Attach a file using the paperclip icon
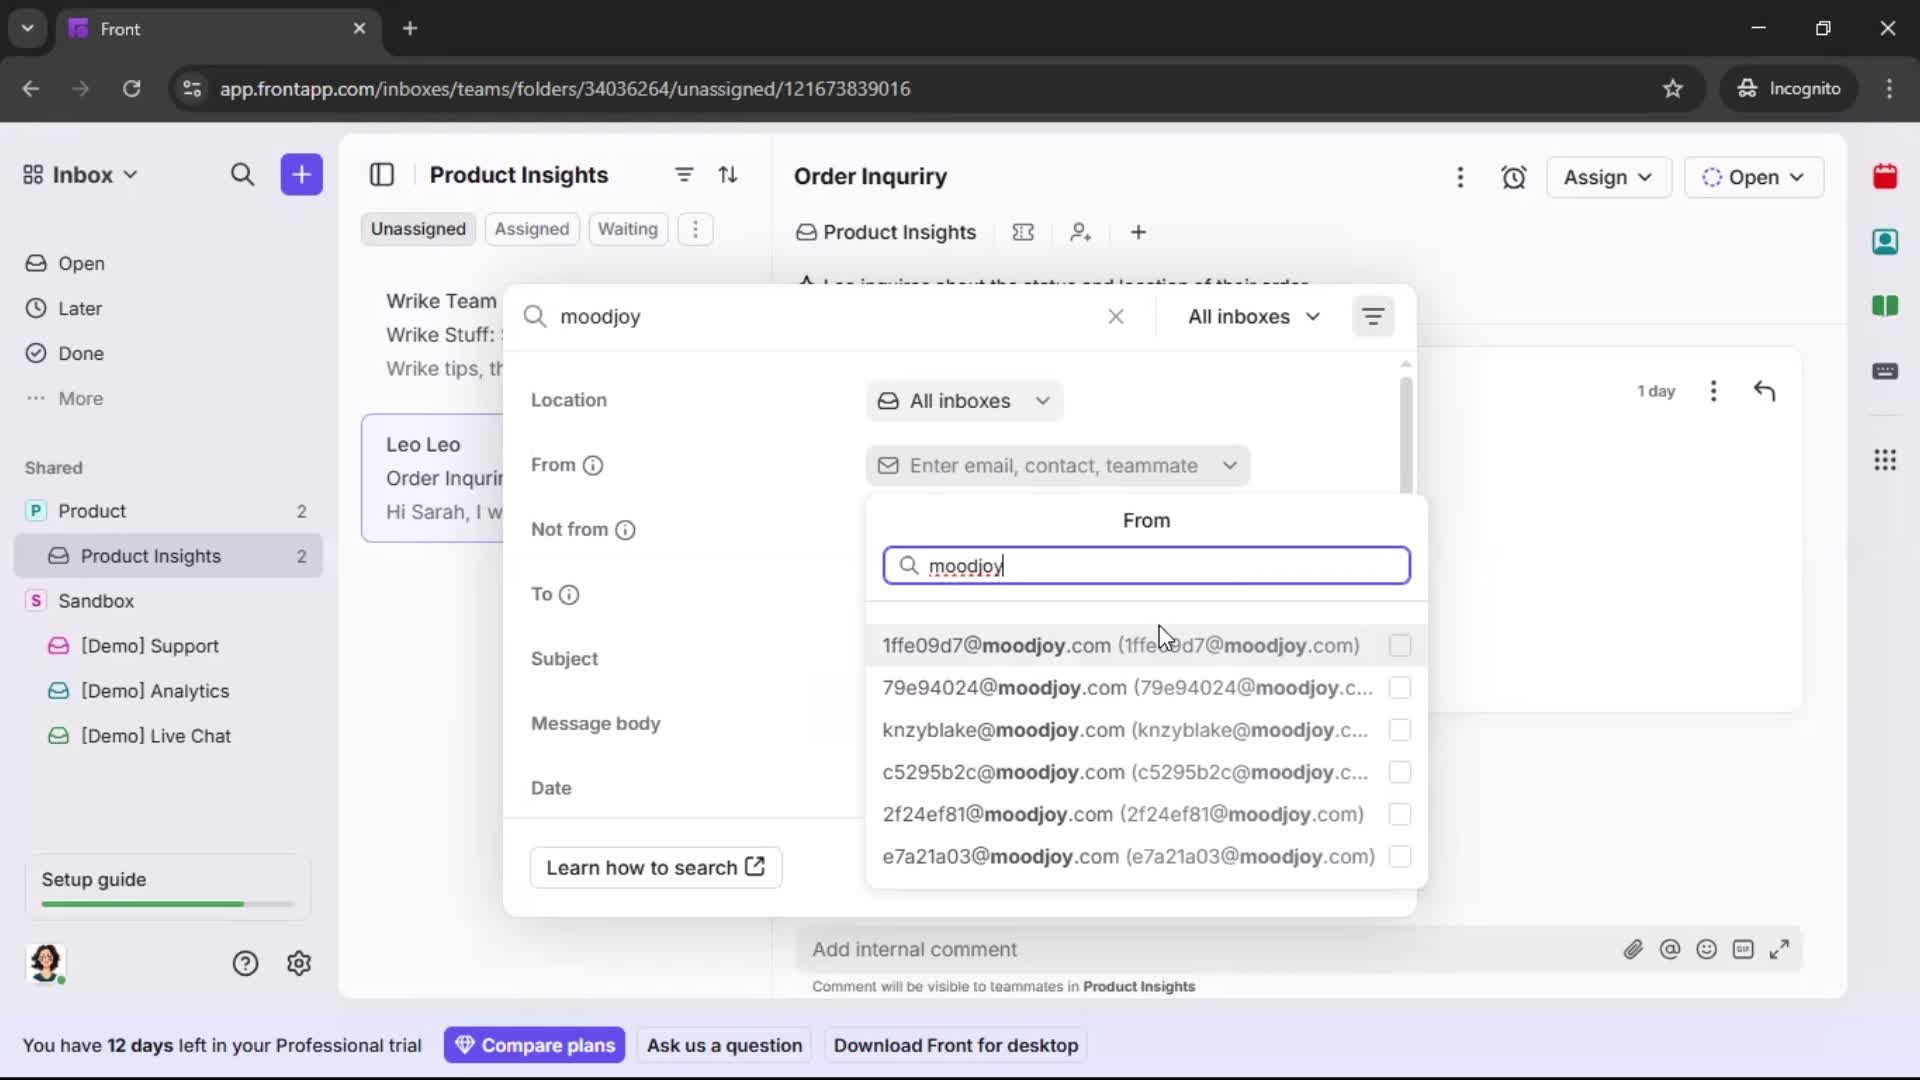This screenshot has width=1920, height=1080. [1634, 949]
